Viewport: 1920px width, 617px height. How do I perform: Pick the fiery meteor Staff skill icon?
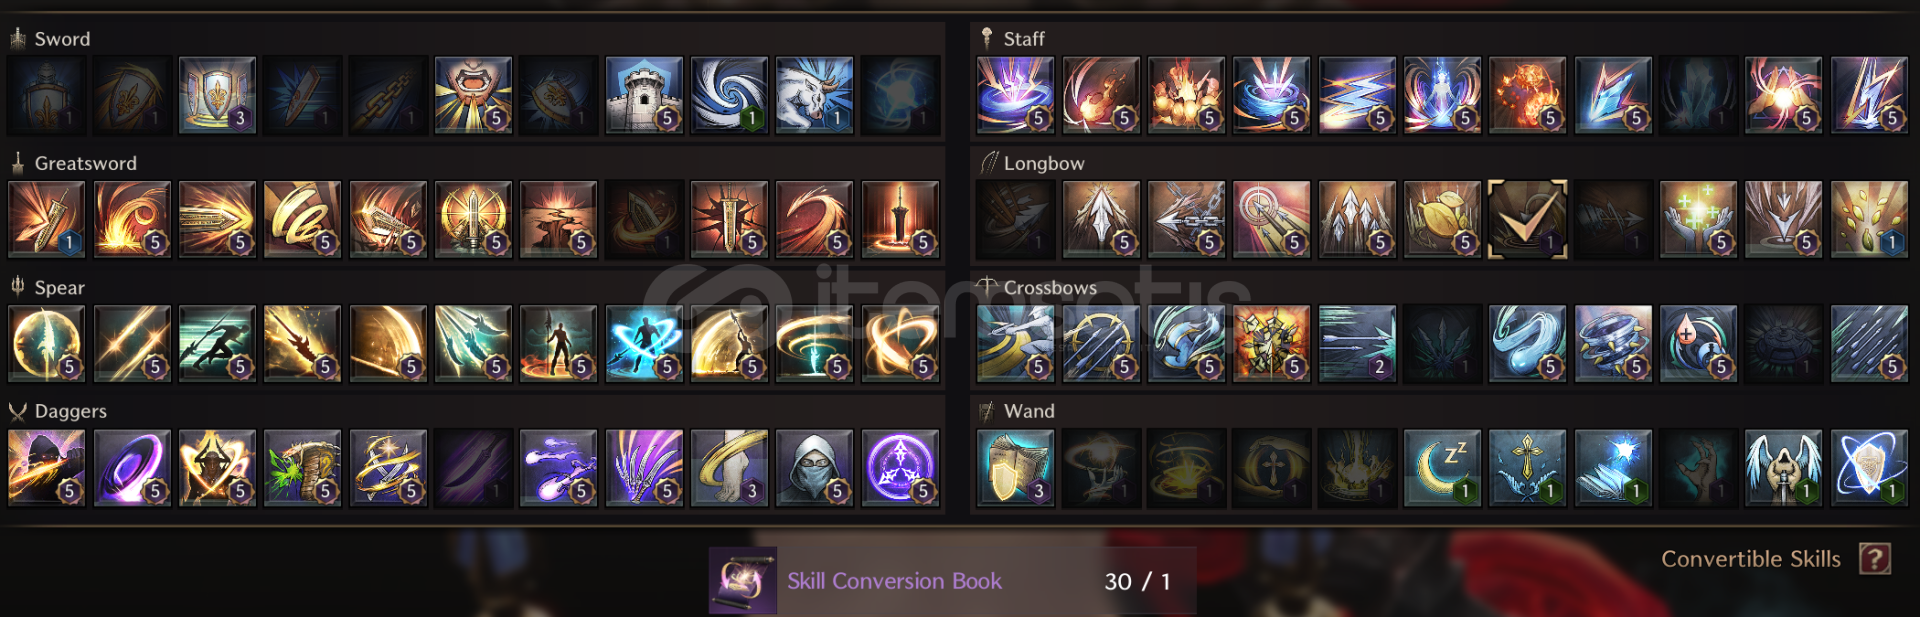[1527, 95]
